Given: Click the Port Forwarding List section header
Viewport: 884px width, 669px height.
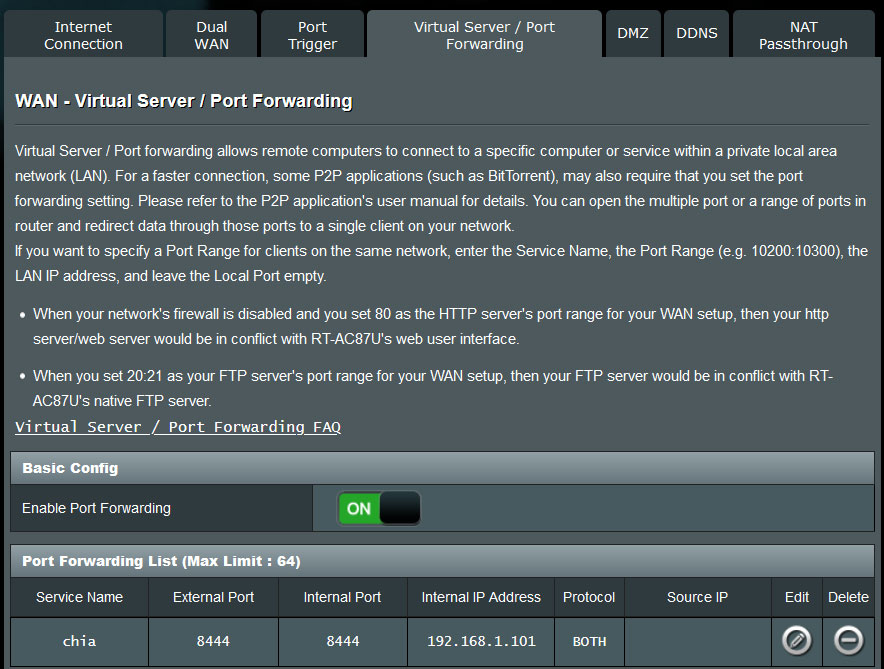Looking at the screenshot, I should pos(442,561).
